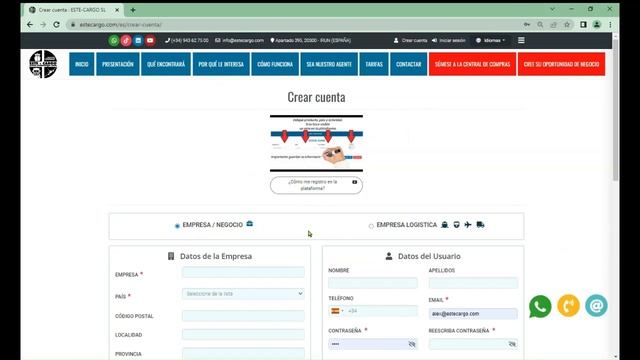Click the ESTE-CARGO logo
Image resolution: width=640 pixels, height=360 pixels.
(x=43, y=64)
